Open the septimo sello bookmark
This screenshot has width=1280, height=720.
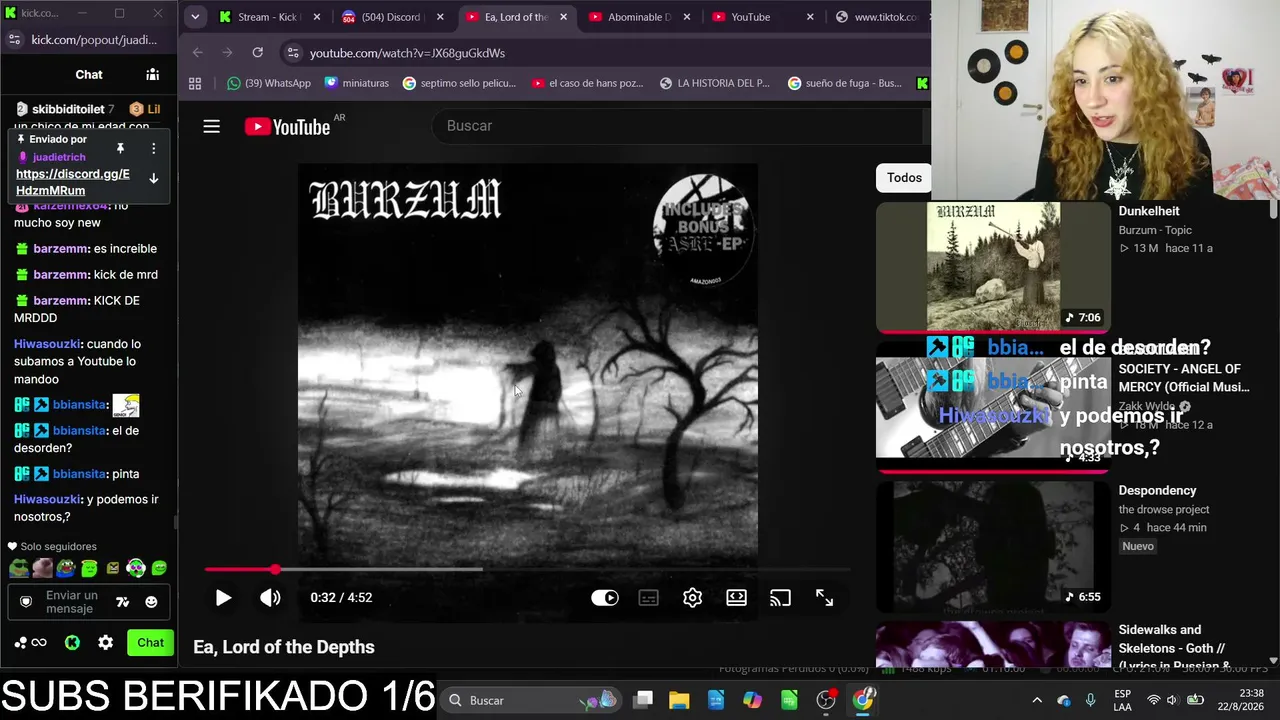point(459,83)
